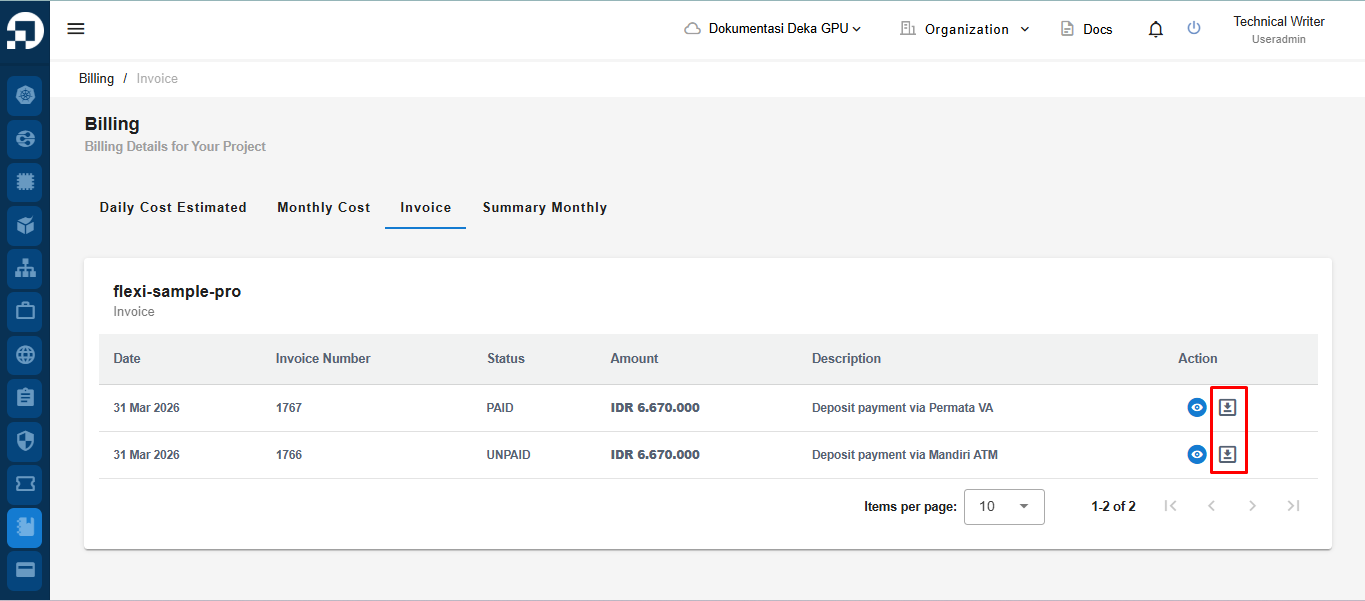
Task: Go to the first page of invoices
Action: pyautogui.click(x=1170, y=506)
